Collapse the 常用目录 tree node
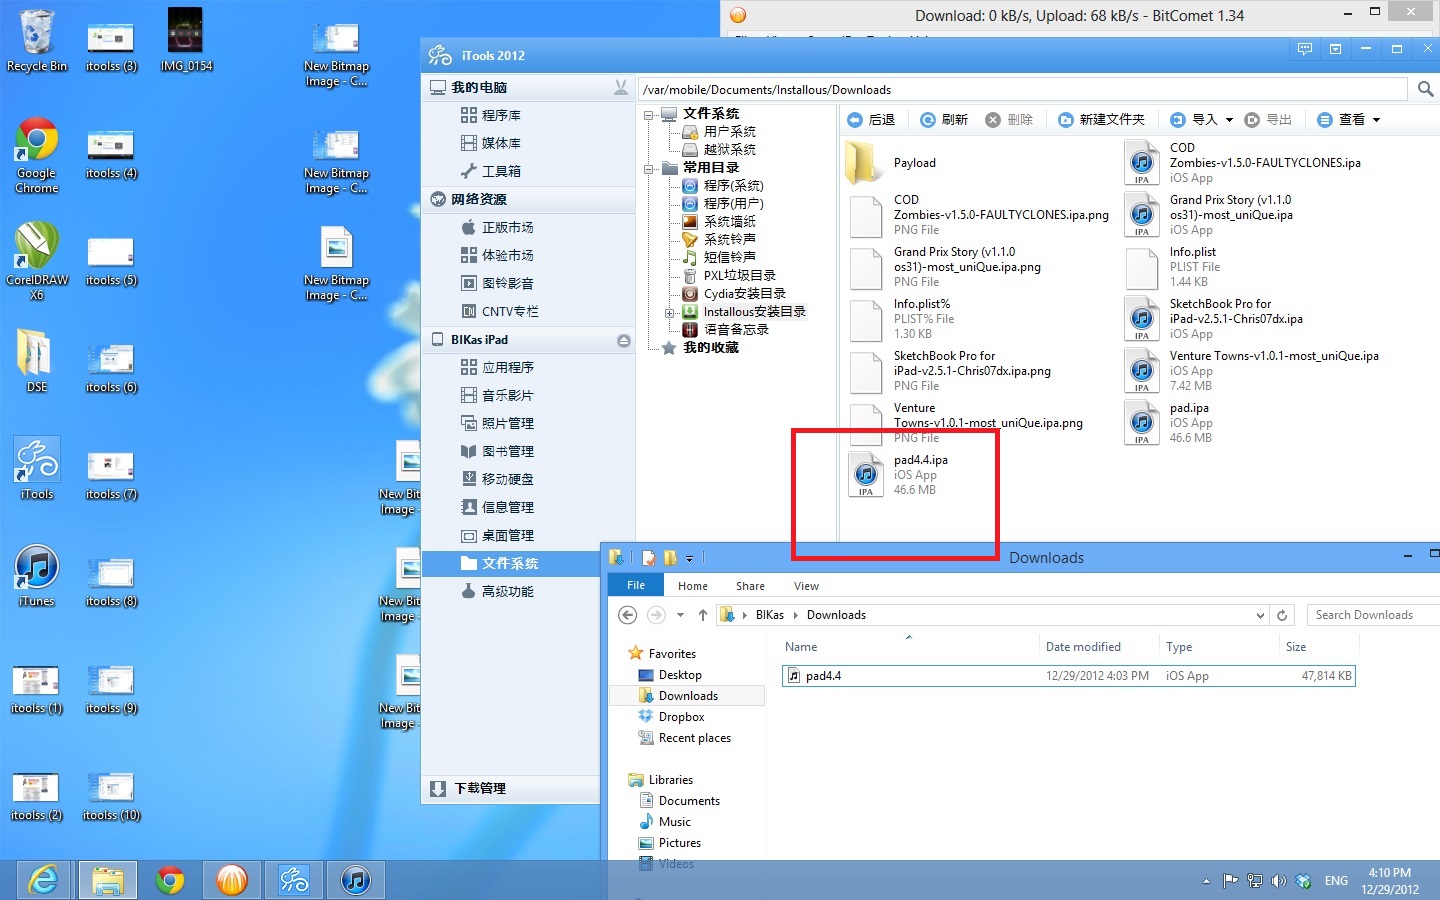Viewport: 1440px width, 900px height. (x=649, y=169)
